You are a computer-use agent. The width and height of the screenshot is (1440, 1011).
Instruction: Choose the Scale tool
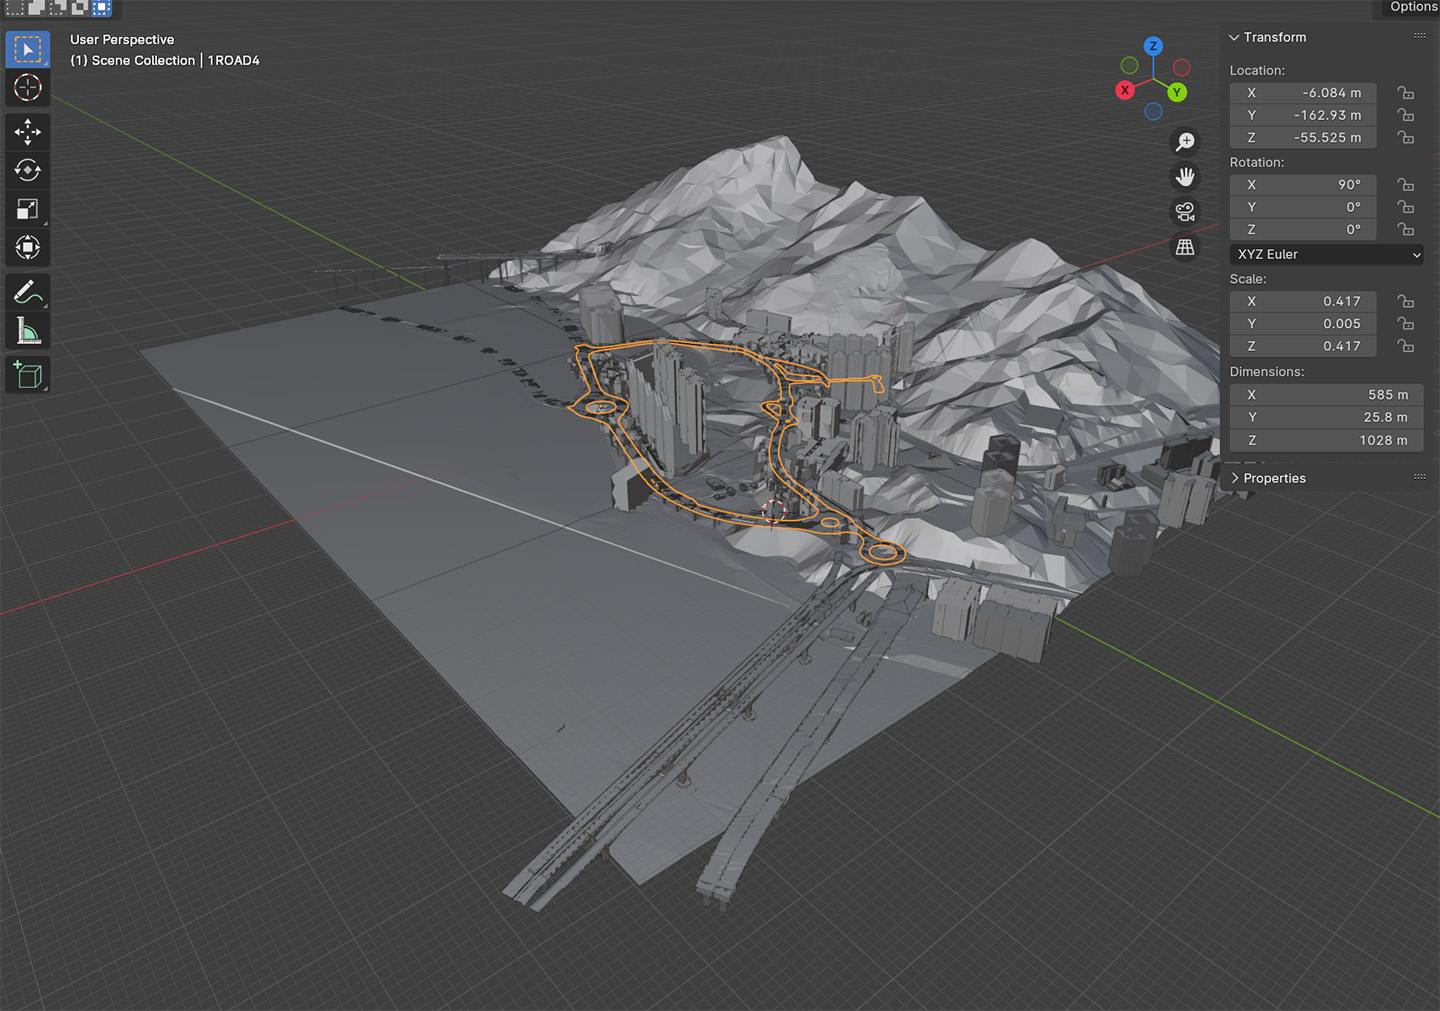27,209
